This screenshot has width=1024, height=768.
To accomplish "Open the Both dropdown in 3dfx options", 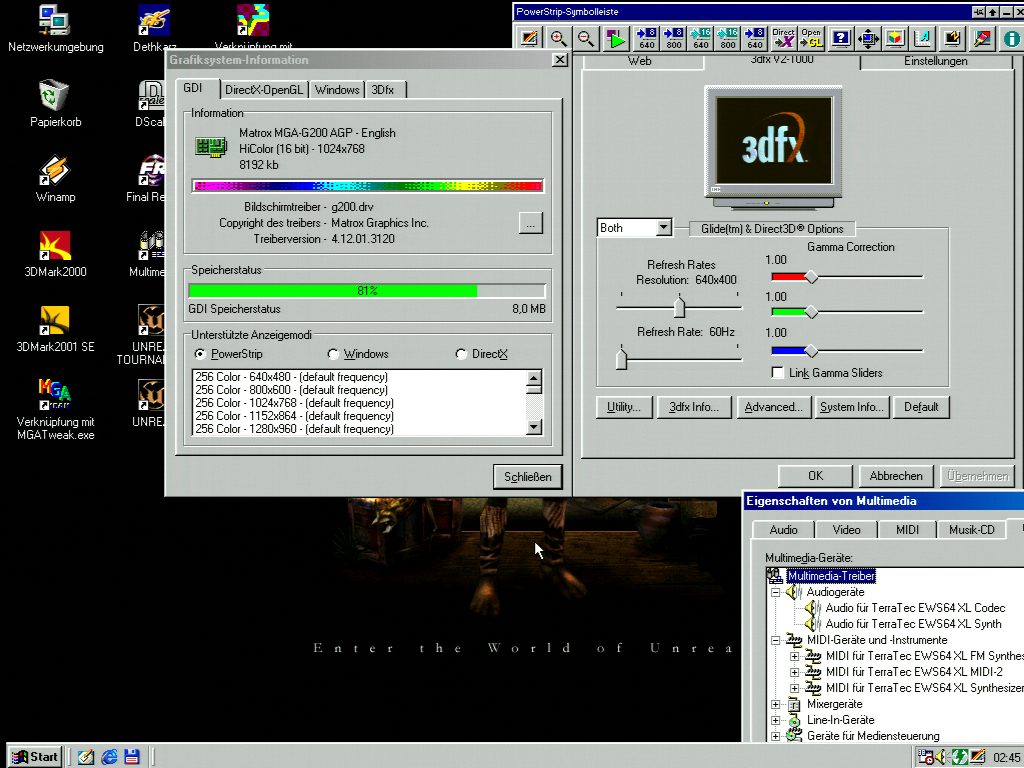I will 663,227.
